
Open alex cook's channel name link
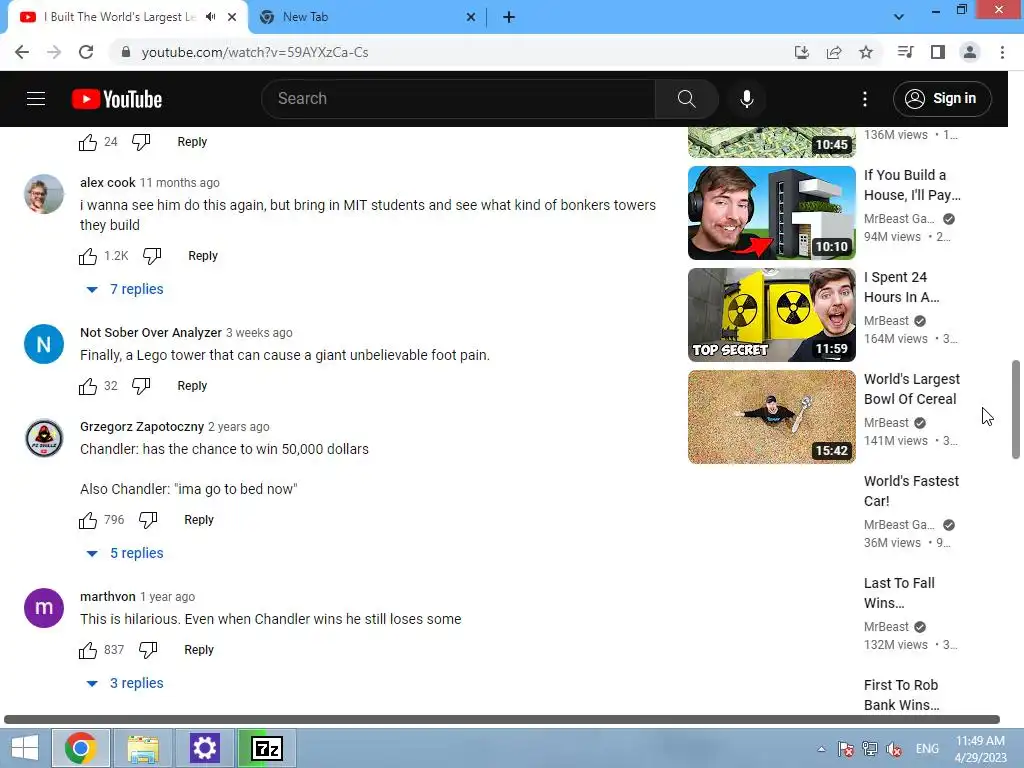click(108, 183)
